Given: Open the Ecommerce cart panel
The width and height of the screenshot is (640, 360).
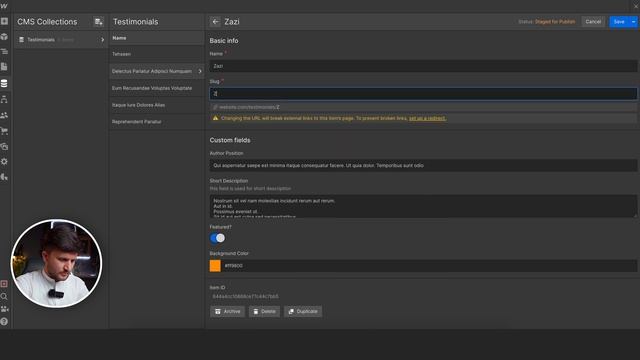Looking at the screenshot, I should (4, 131).
